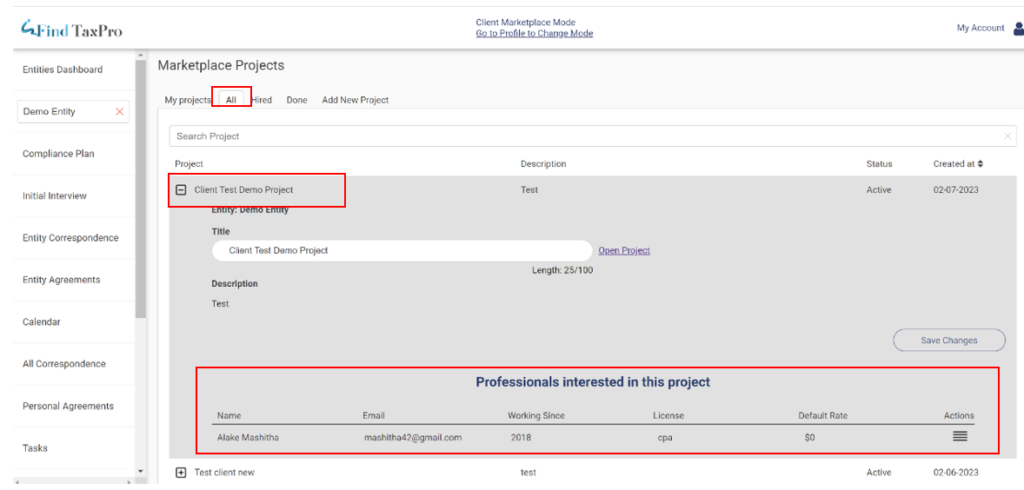This screenshot has width=1024, height=490.
Task: Click Add New Project tab
Action: click(355, 100)
